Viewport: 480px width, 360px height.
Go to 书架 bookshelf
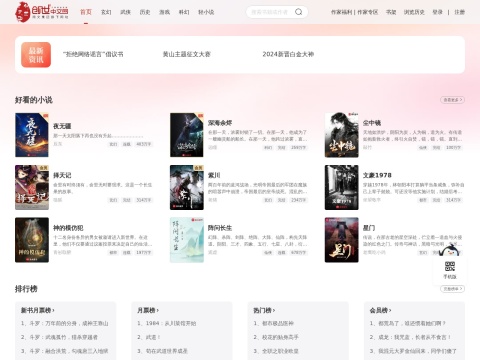[x=391, y=12]
